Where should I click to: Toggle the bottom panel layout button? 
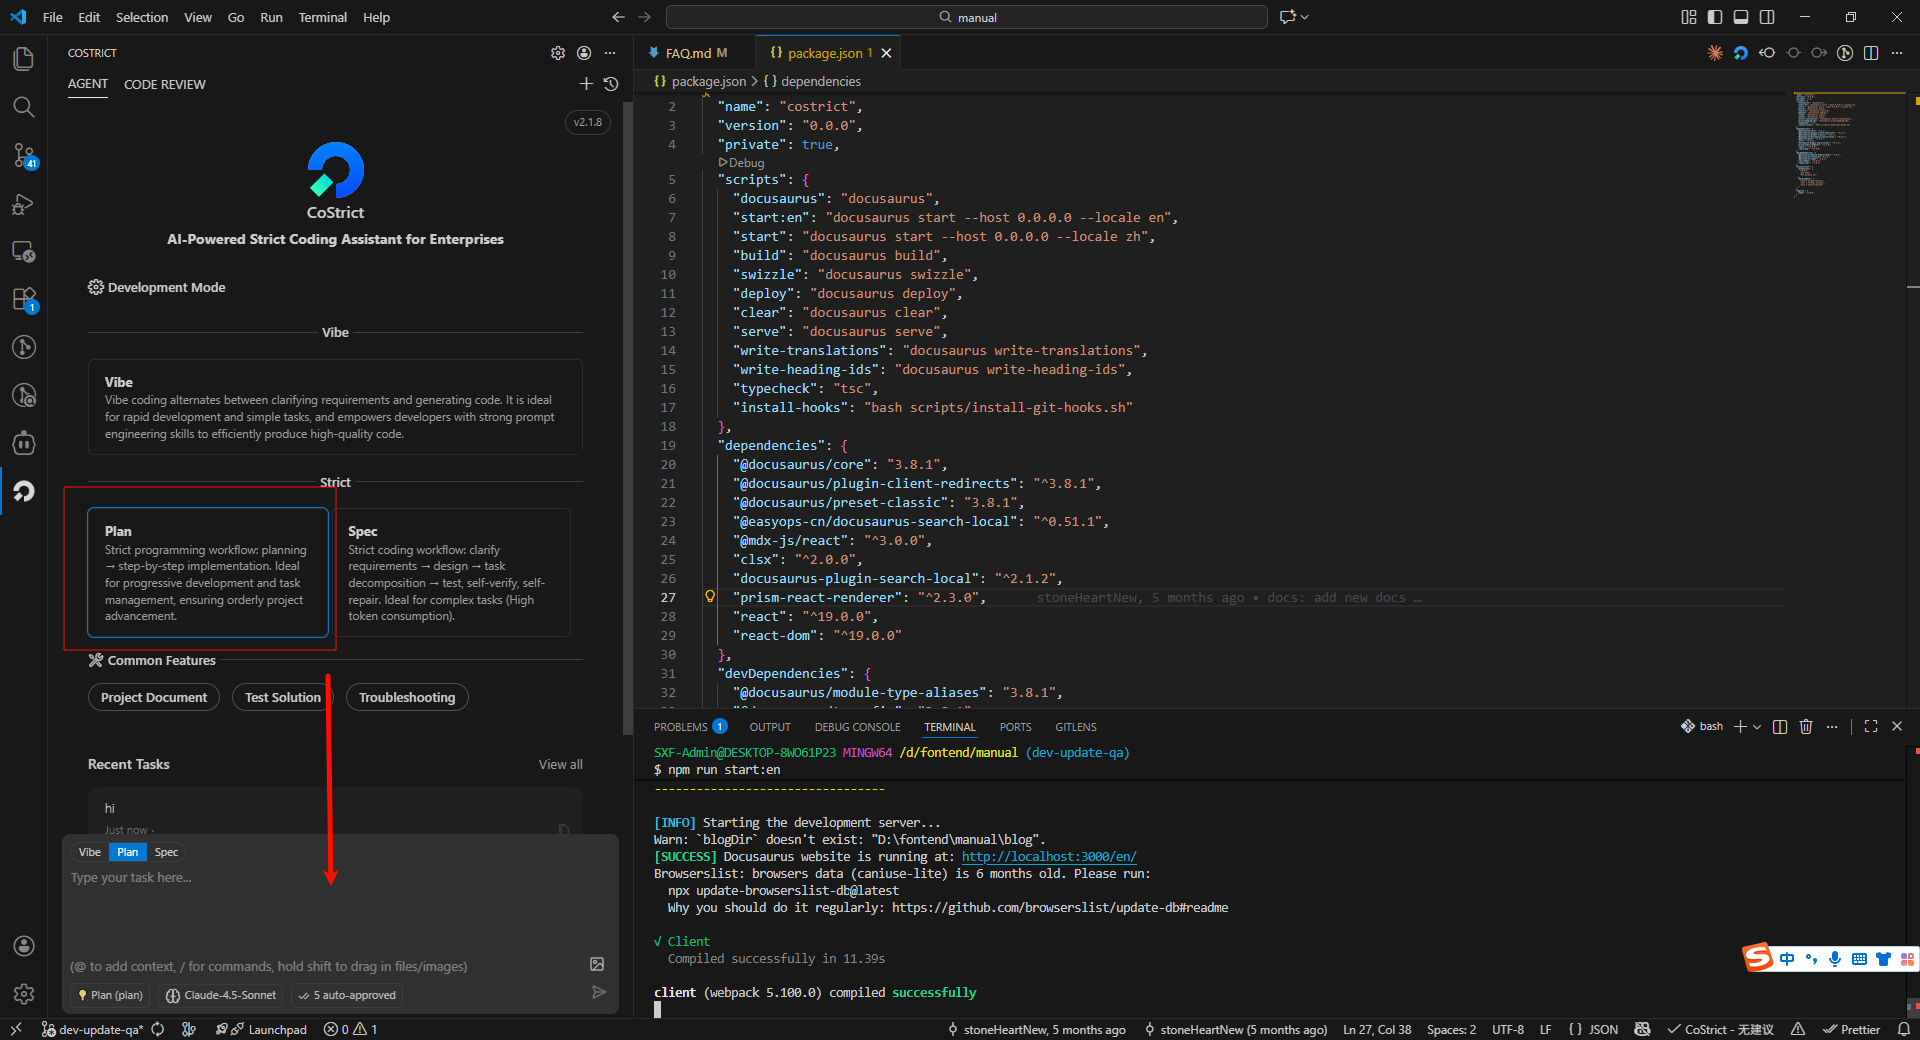[1741, 17]
